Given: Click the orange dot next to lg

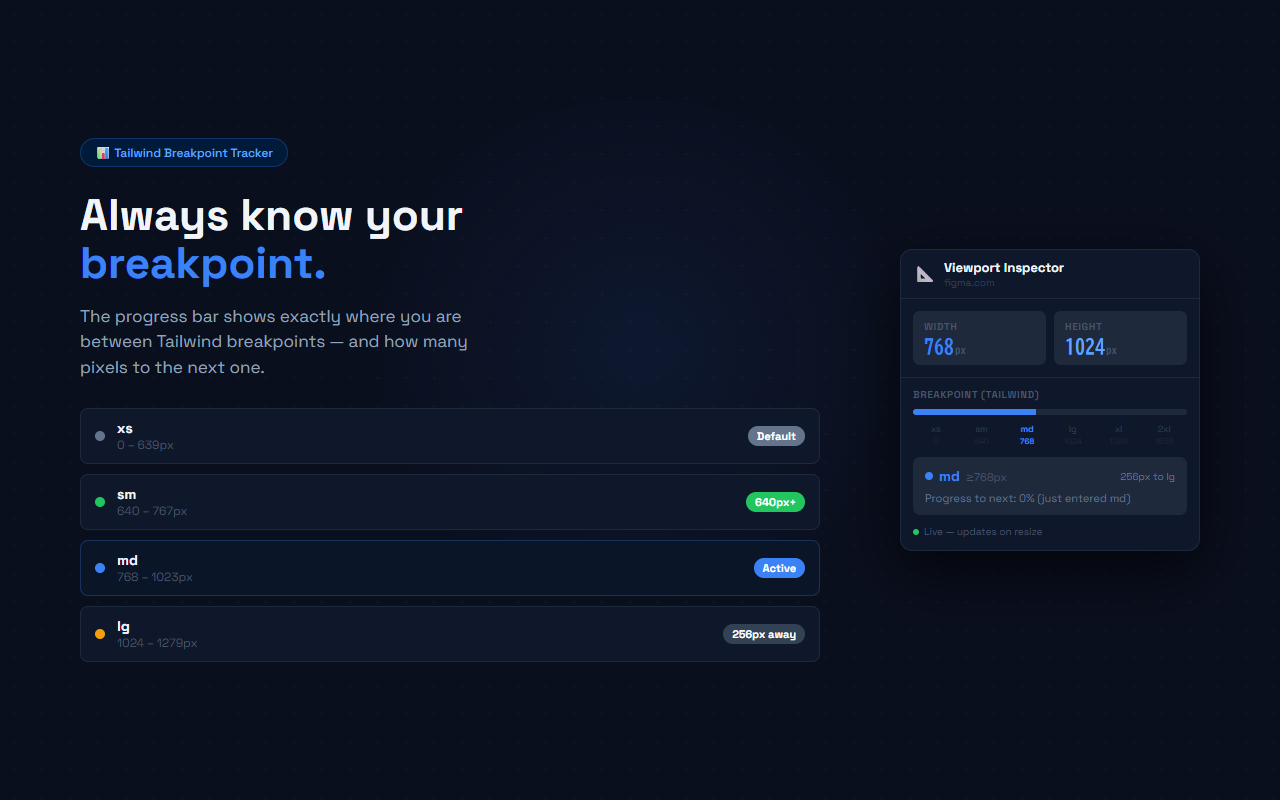Looking at the screenshot, I should coord(100,634).
